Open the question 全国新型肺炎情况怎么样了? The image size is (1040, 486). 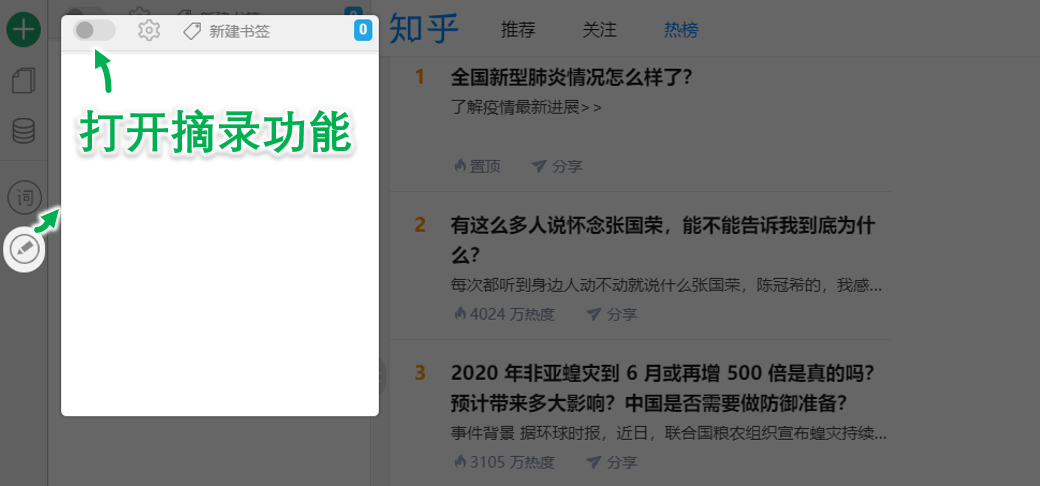click(572, 77)
